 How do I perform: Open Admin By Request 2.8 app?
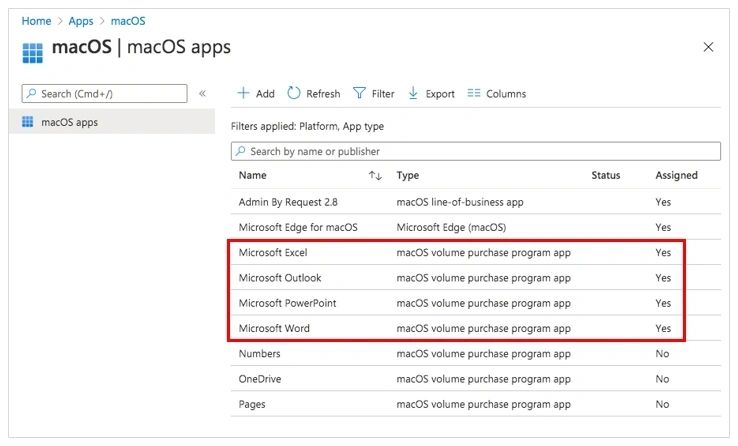pos(288,202)
